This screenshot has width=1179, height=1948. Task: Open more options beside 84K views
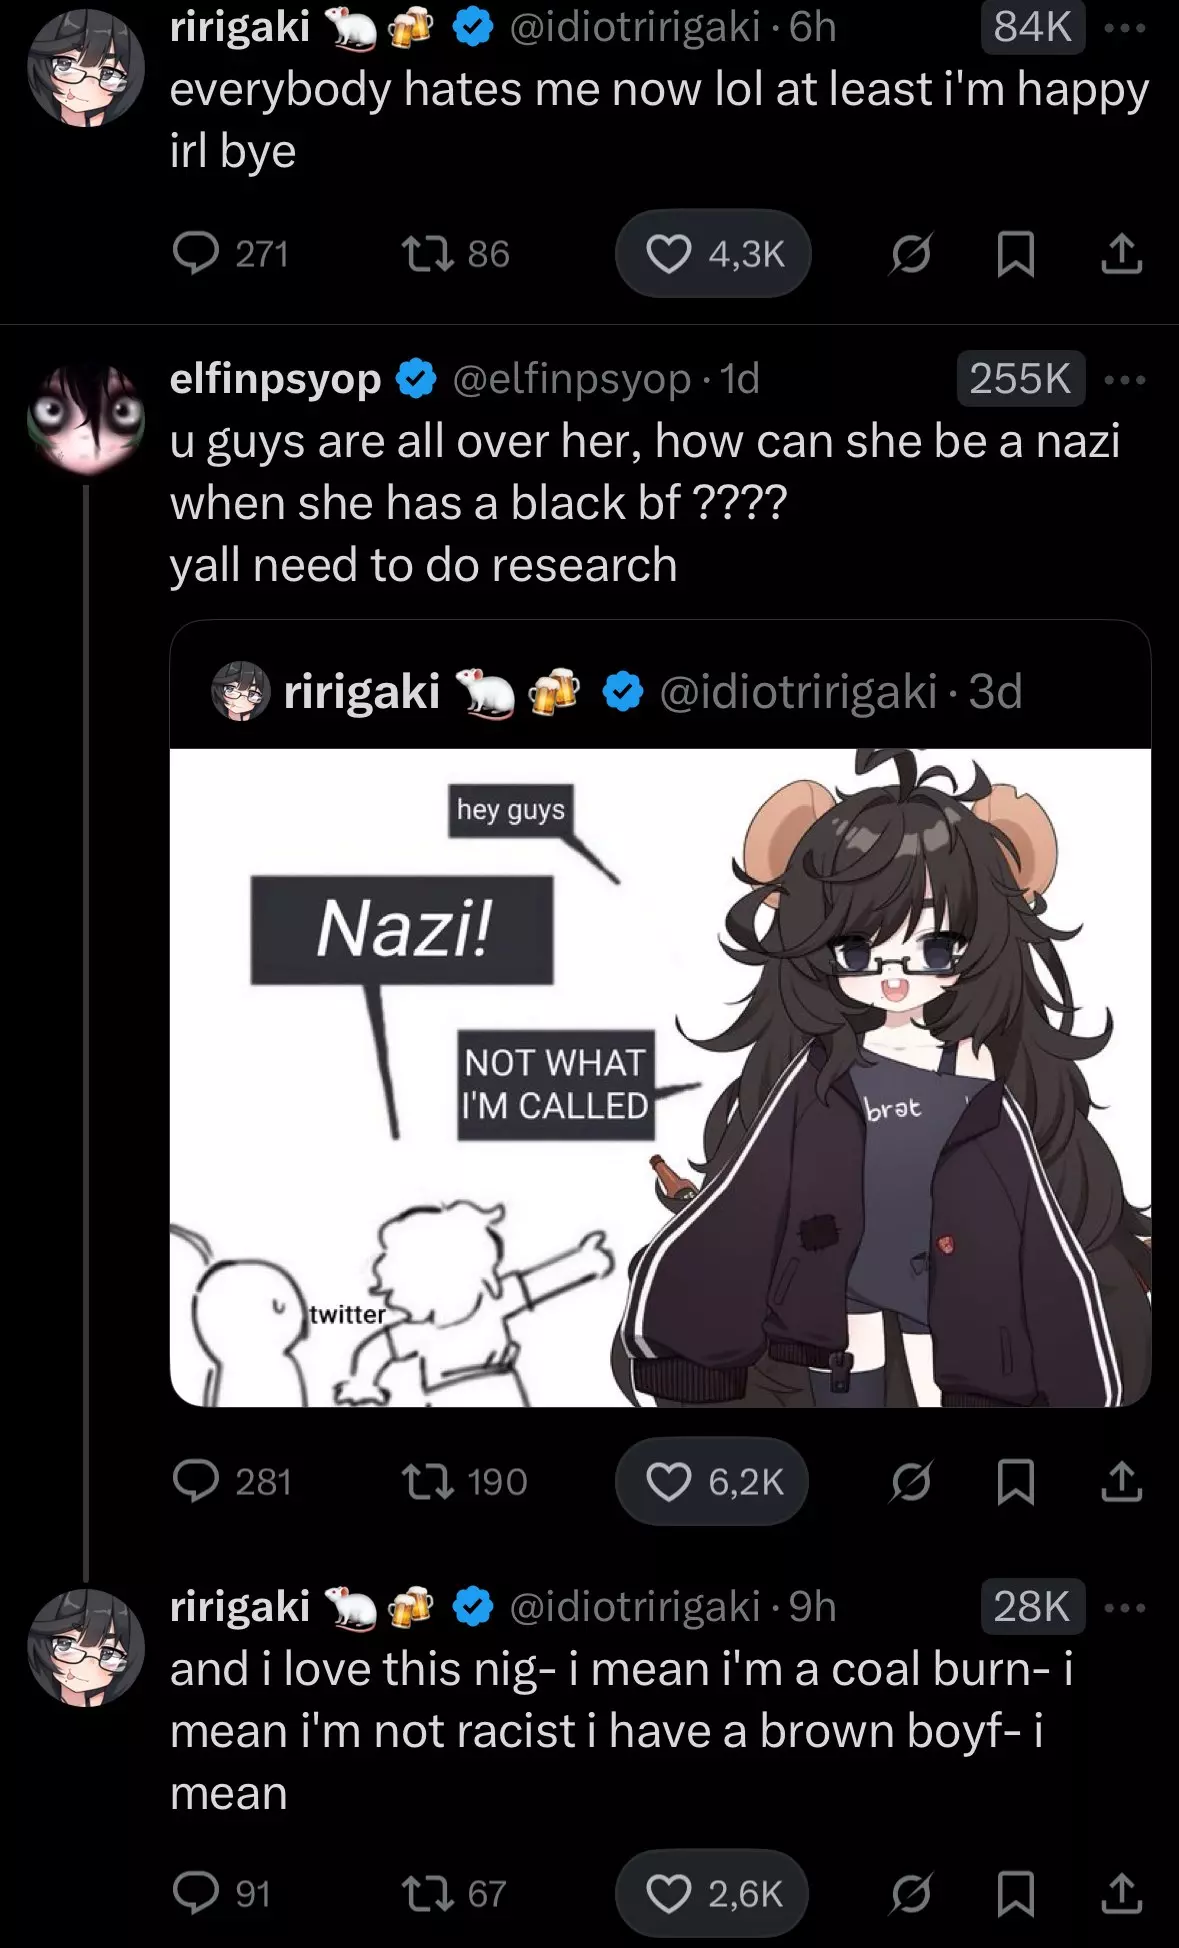coord(1124,28)
